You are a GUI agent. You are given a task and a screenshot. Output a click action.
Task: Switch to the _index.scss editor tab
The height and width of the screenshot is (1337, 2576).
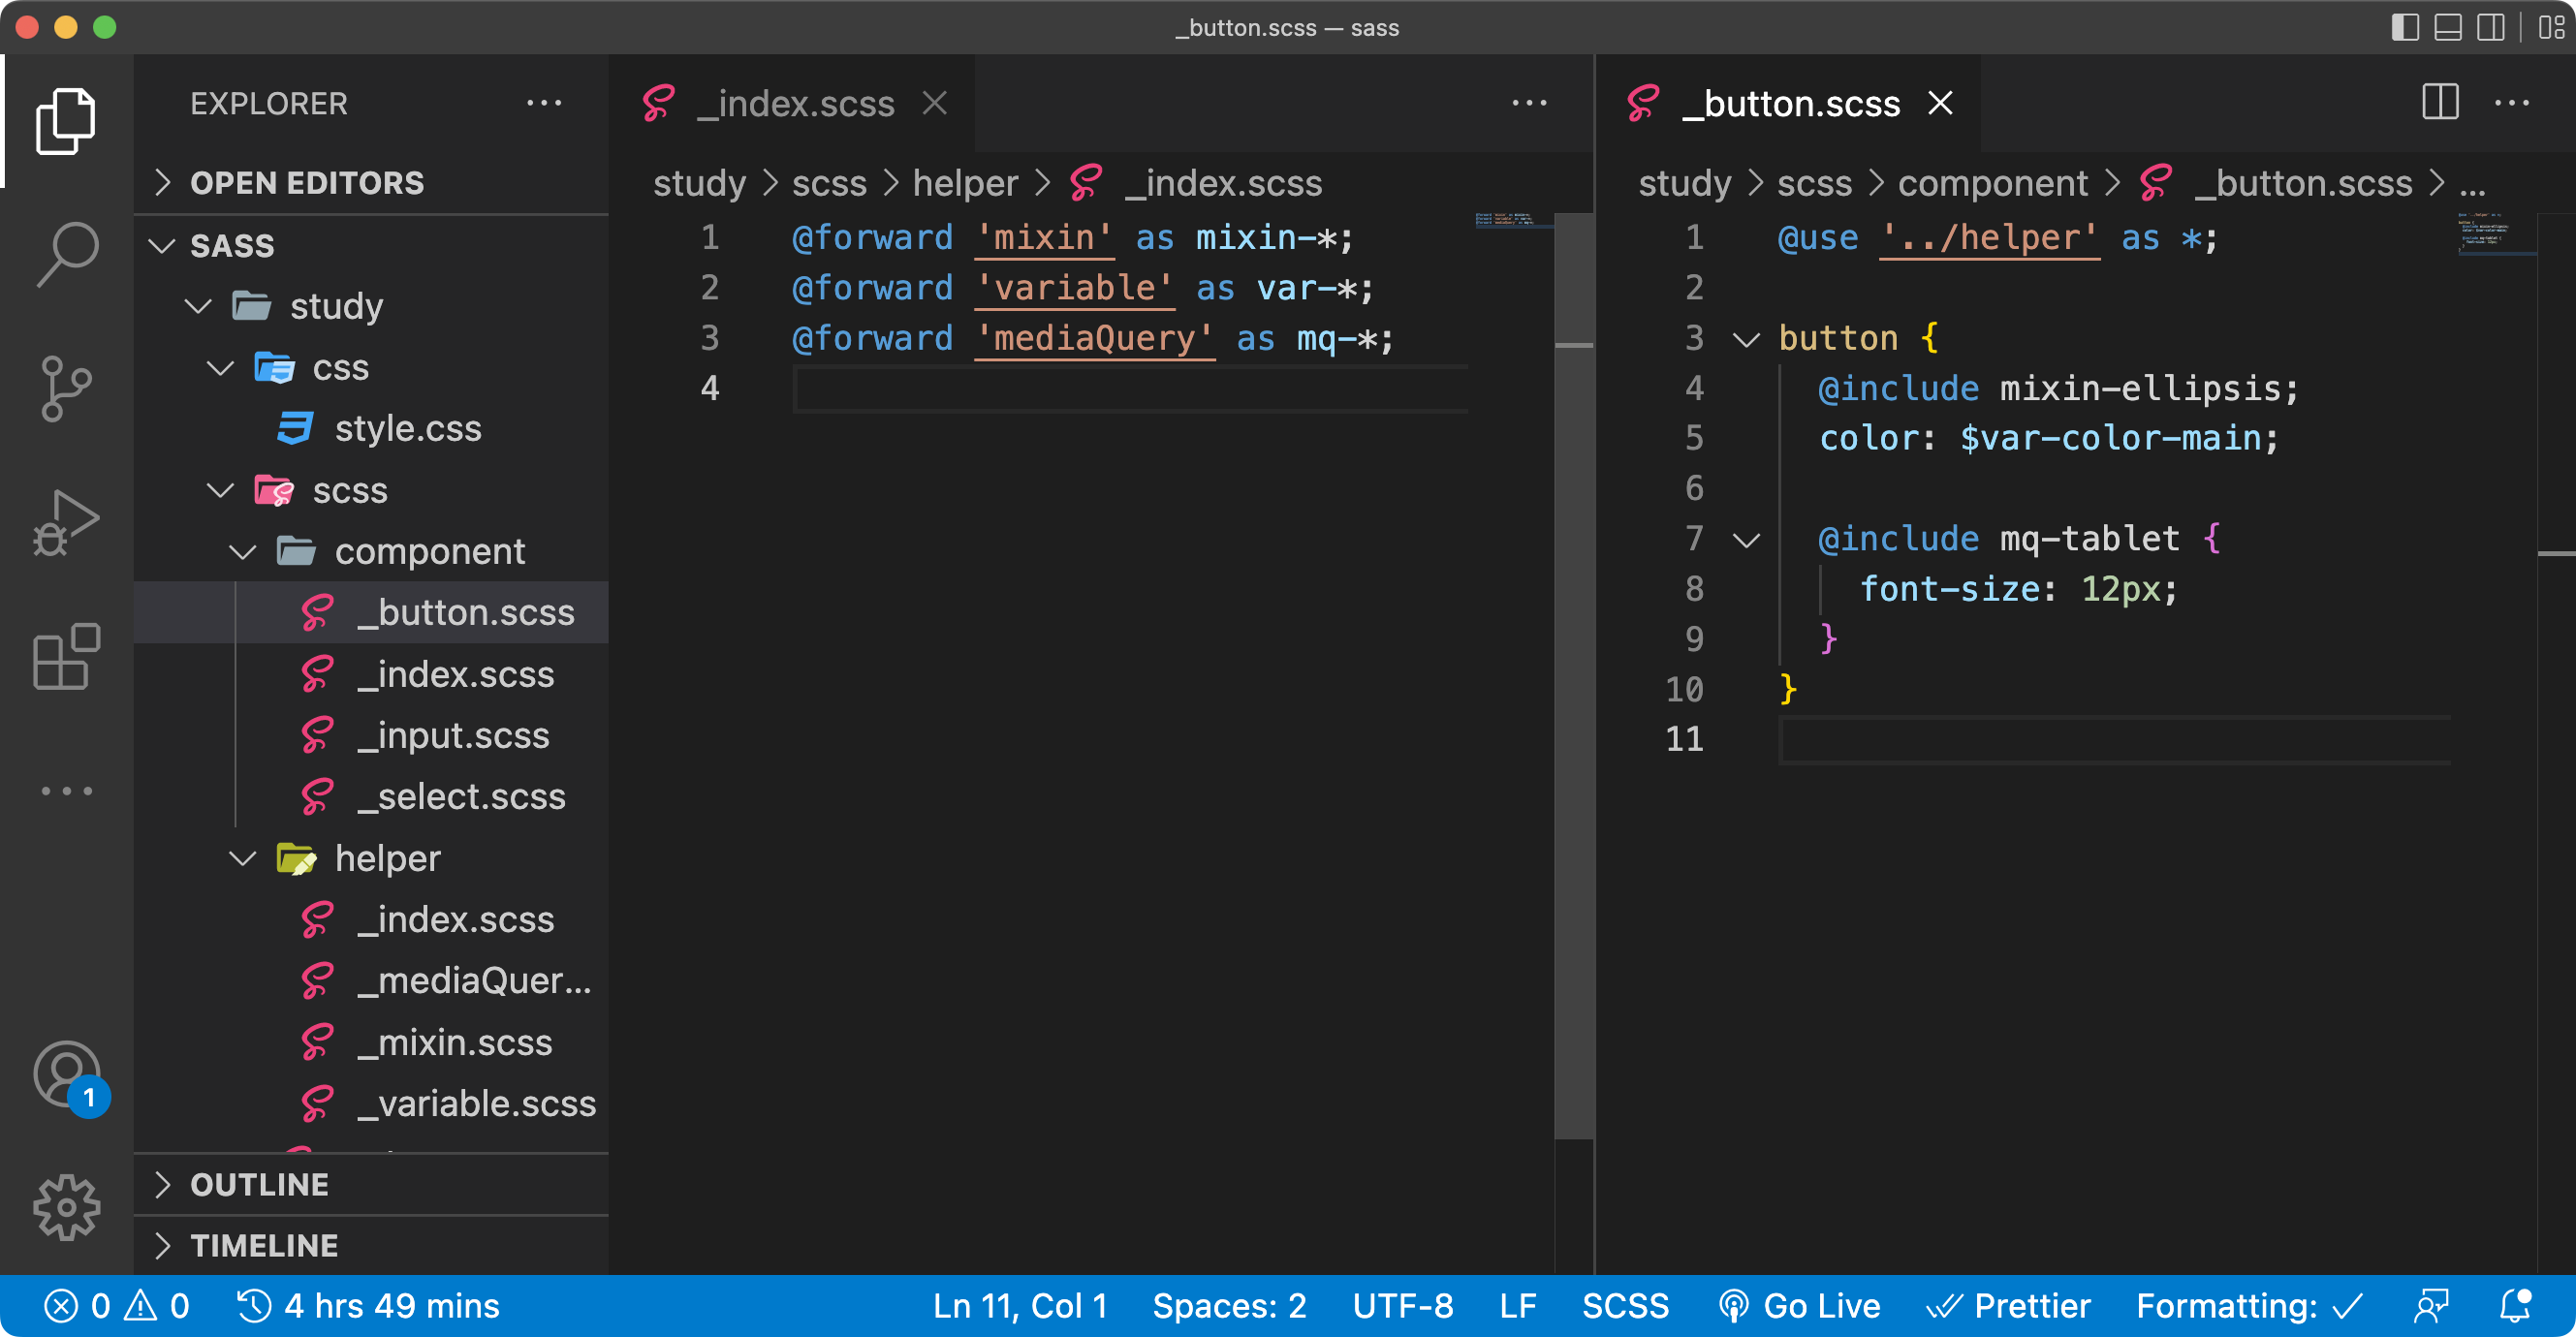click(795, 104)
